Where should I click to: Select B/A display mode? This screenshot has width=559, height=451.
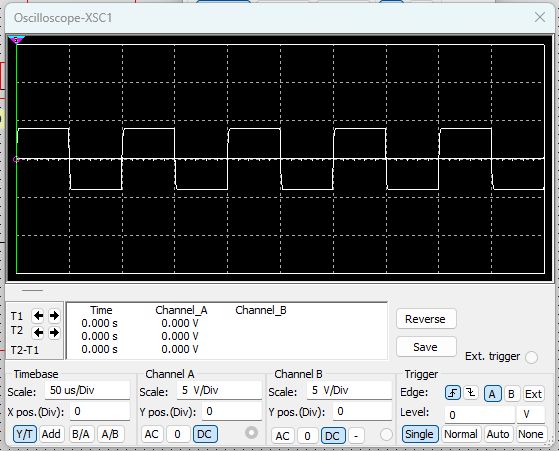point(82,434)
